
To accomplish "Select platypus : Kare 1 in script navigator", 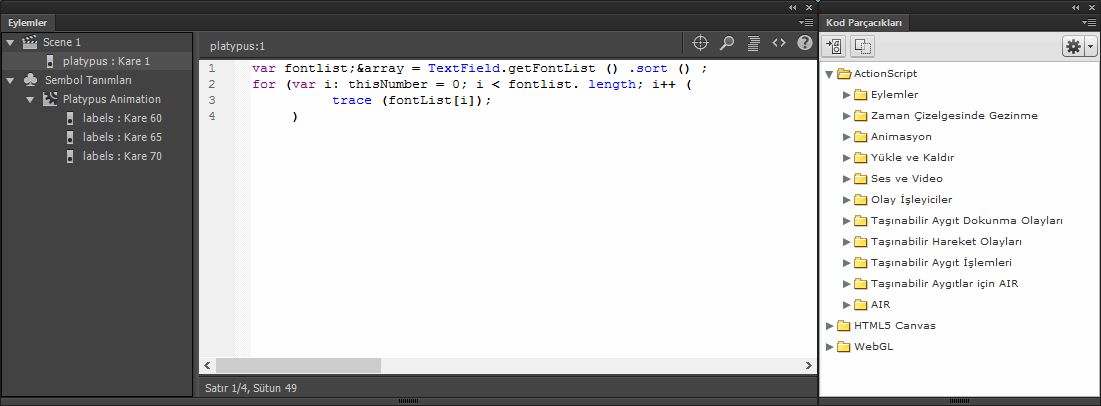I will 97,61.
